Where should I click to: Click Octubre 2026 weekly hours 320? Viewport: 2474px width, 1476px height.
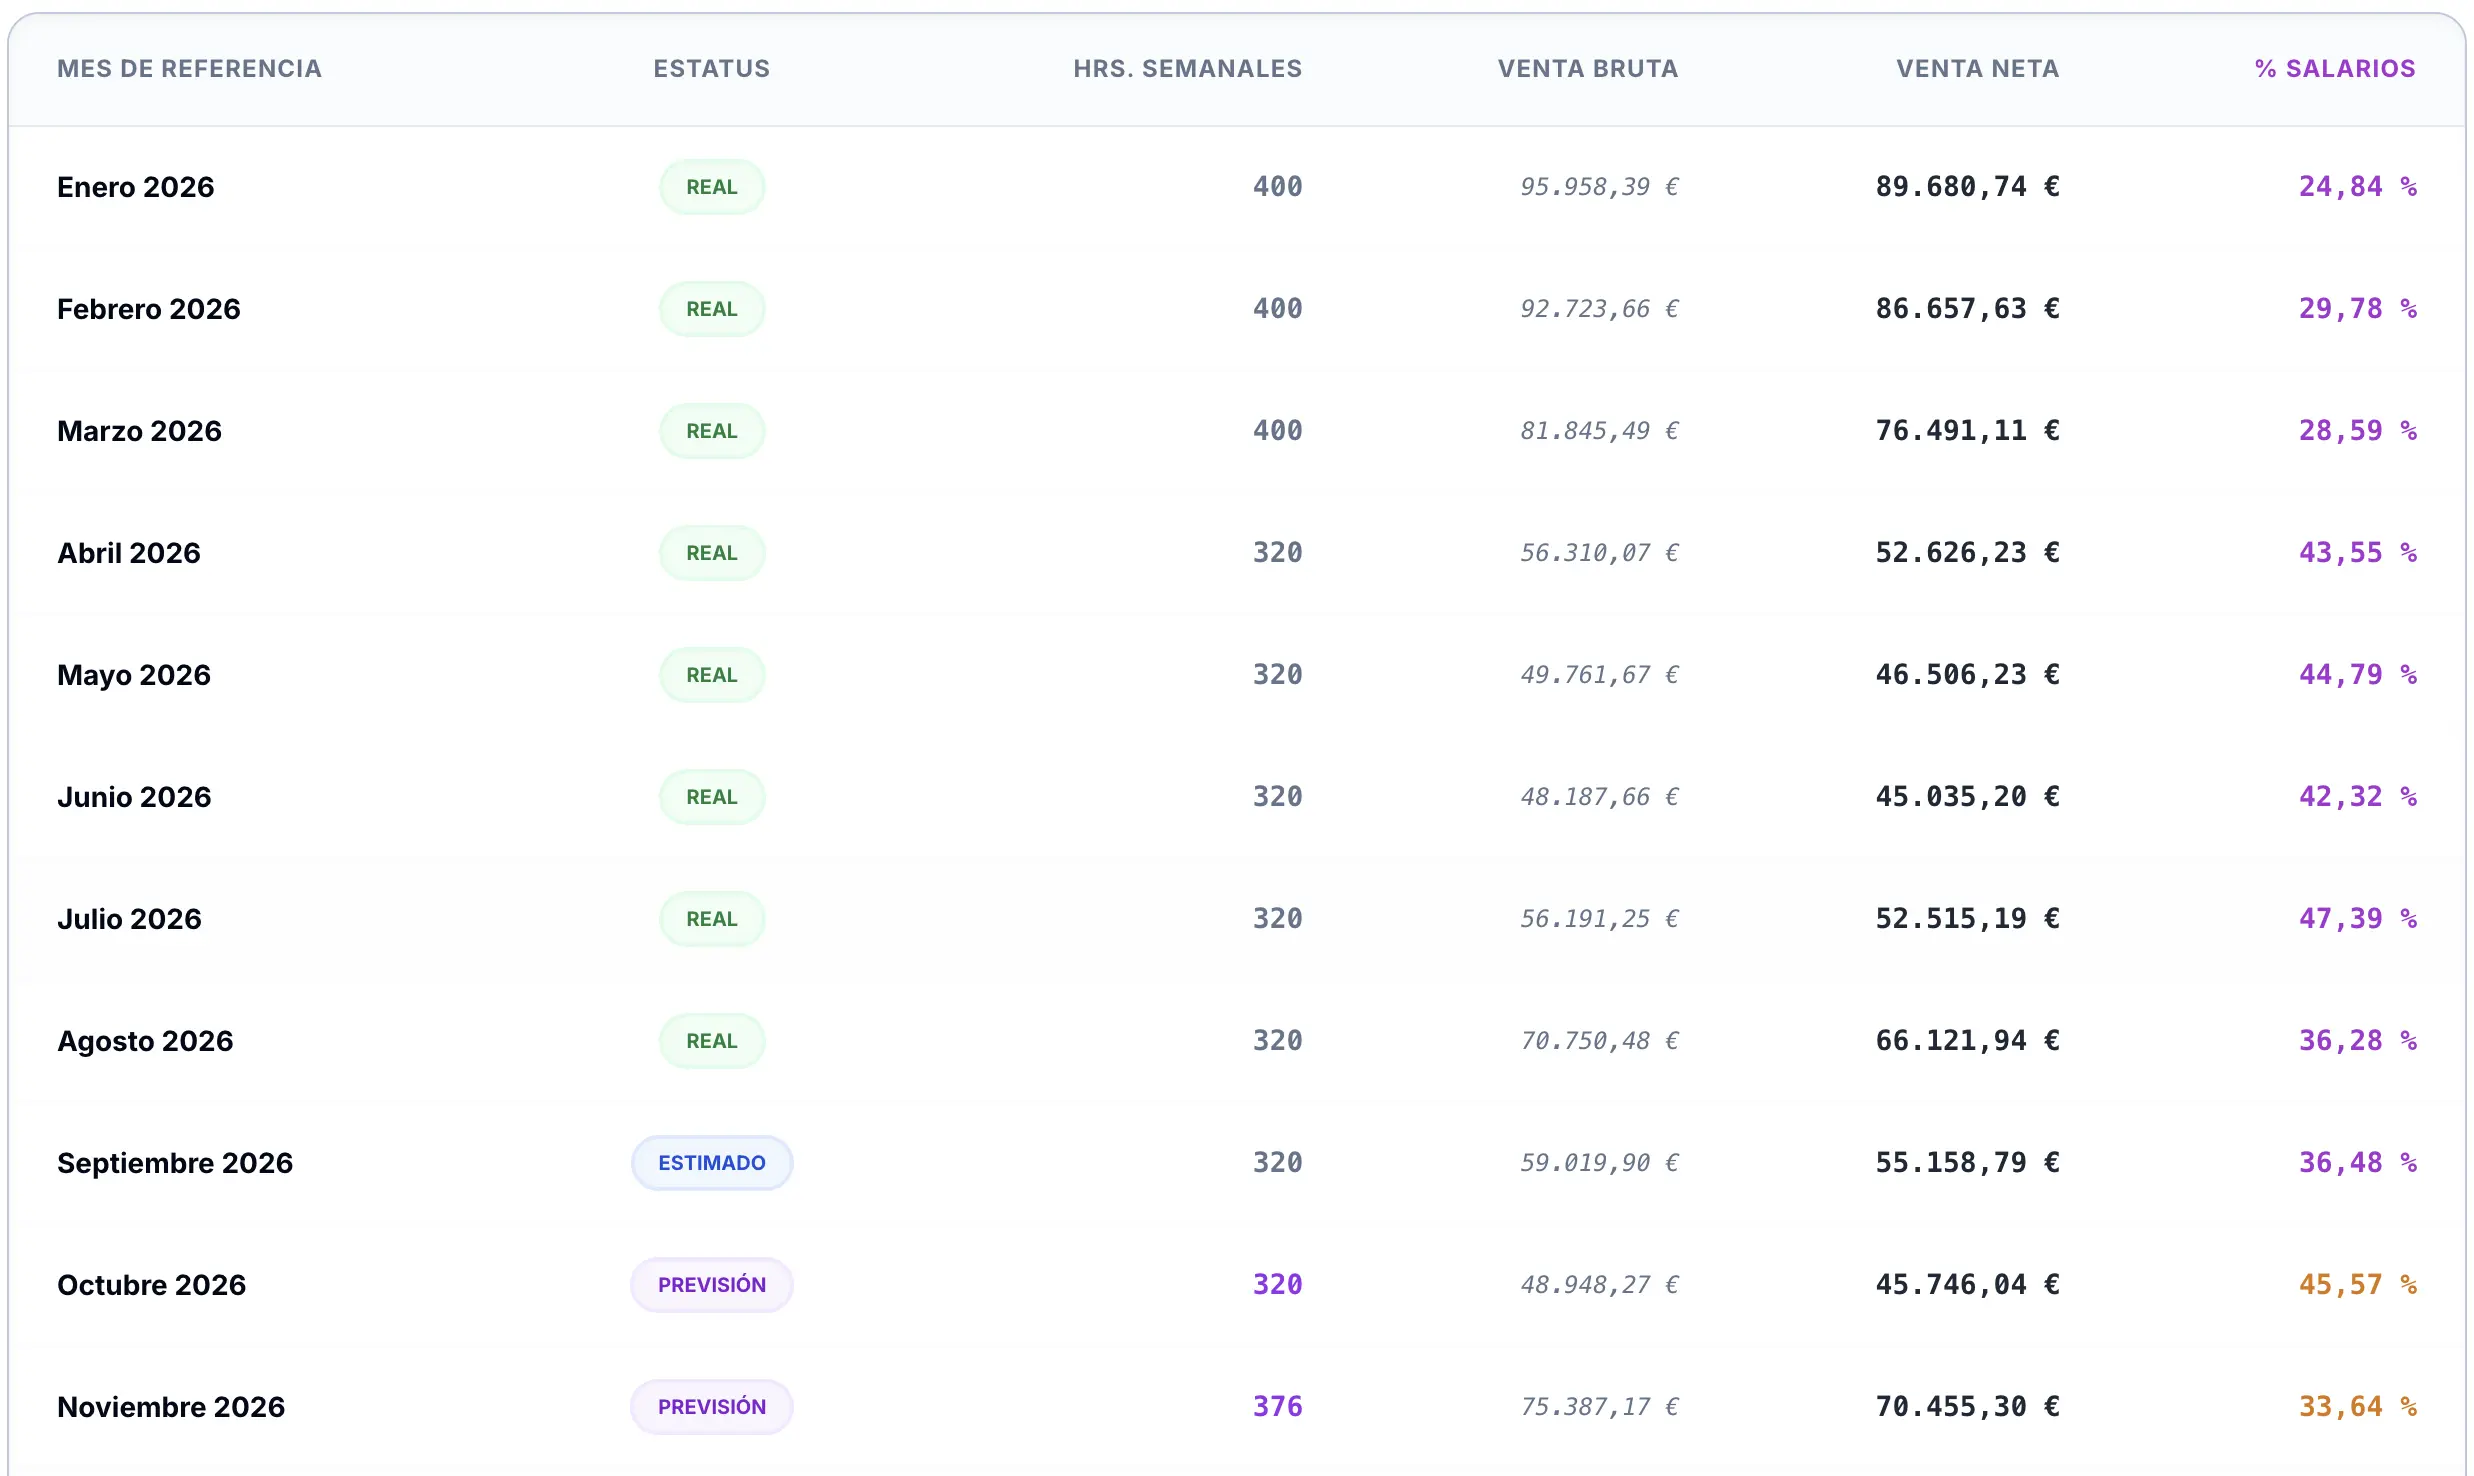coord(1277,1285)
